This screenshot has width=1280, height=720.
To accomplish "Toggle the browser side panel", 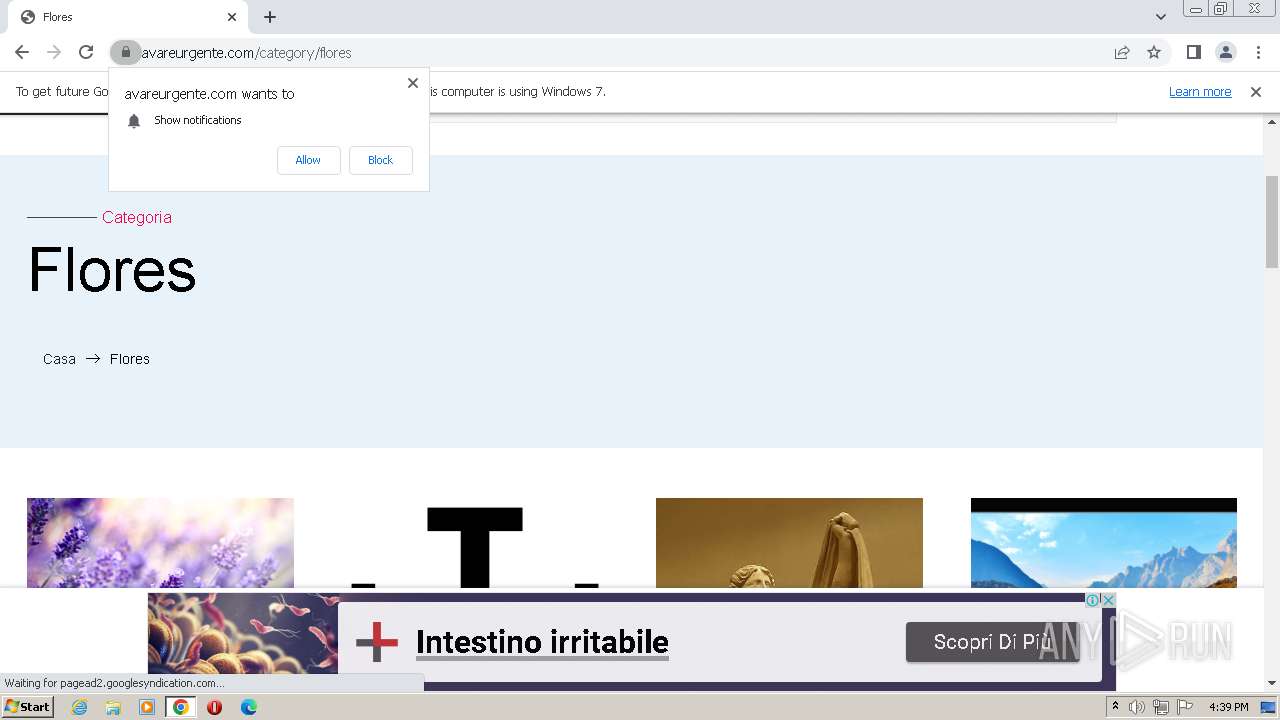I will tap(1193, 52).
